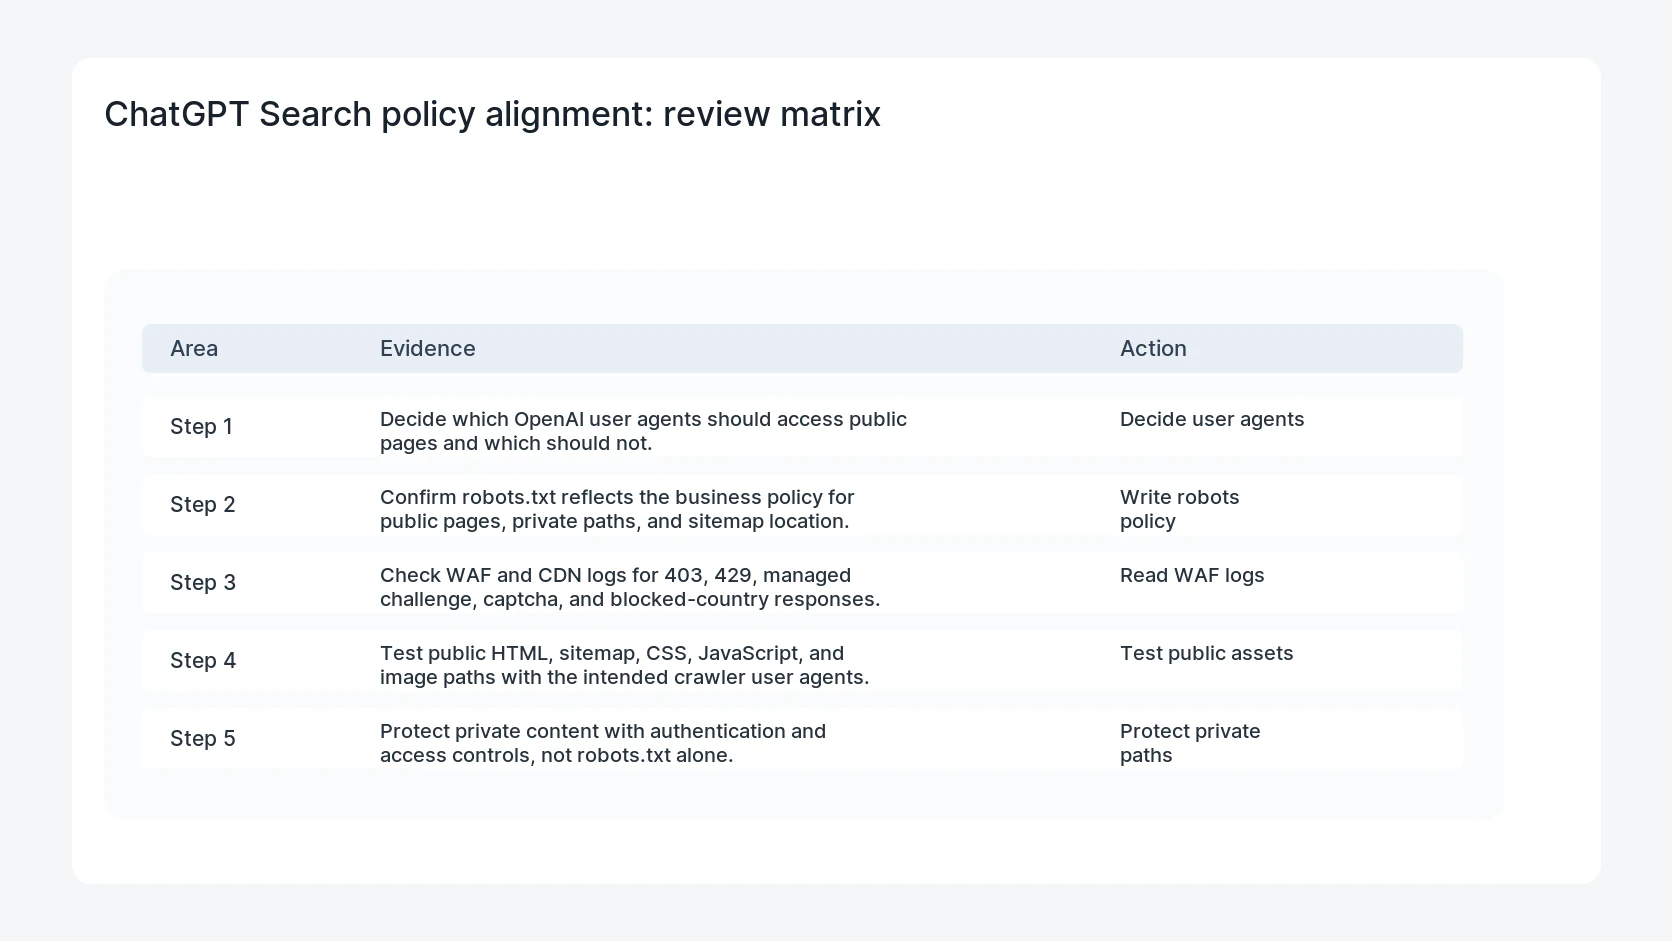Screen dimensions: 1672x941
Task: Click the title 'ChatGPT Search policy alignment: review matrix'
Action: click(492, 114)
